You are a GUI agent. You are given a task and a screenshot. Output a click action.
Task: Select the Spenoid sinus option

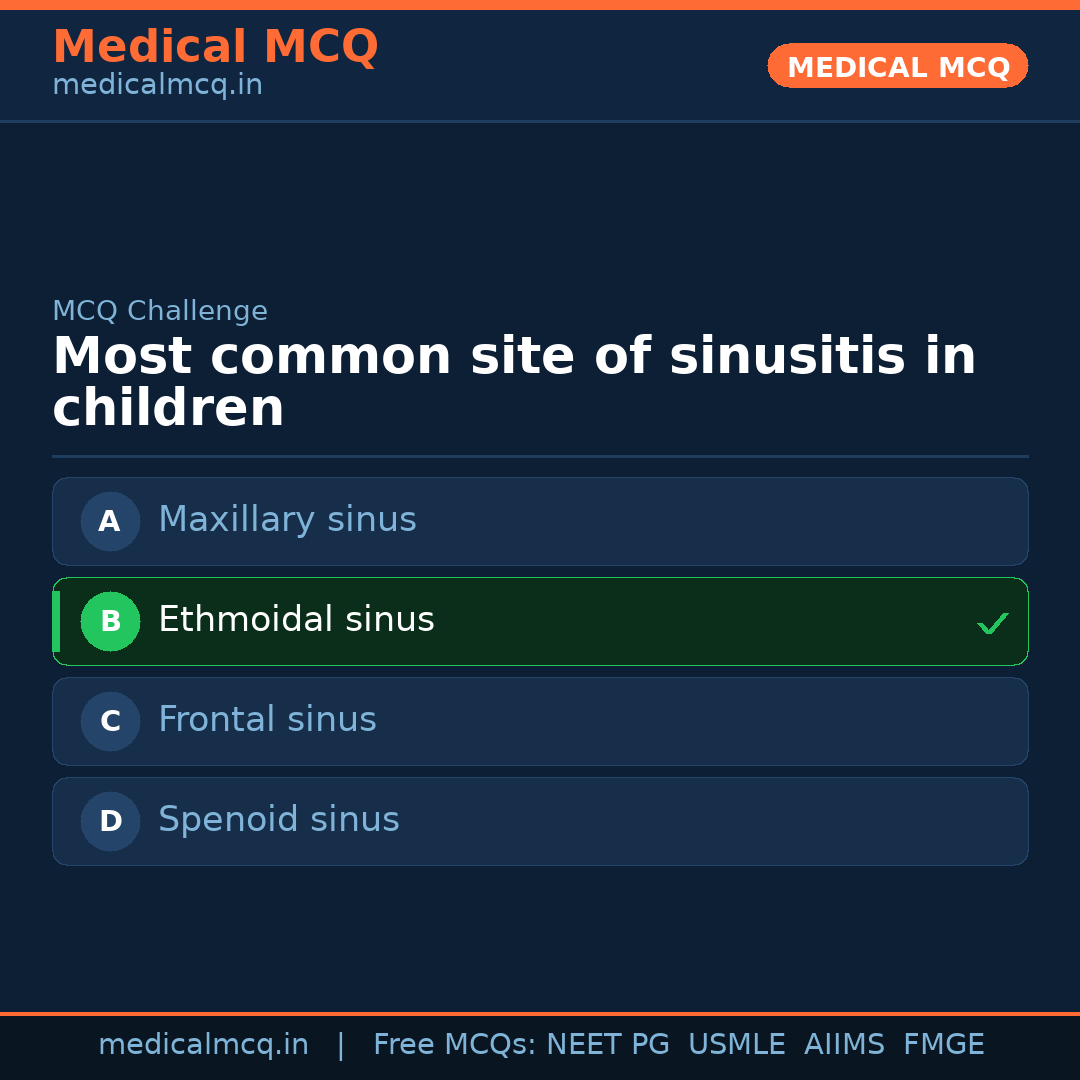(278, 820)
